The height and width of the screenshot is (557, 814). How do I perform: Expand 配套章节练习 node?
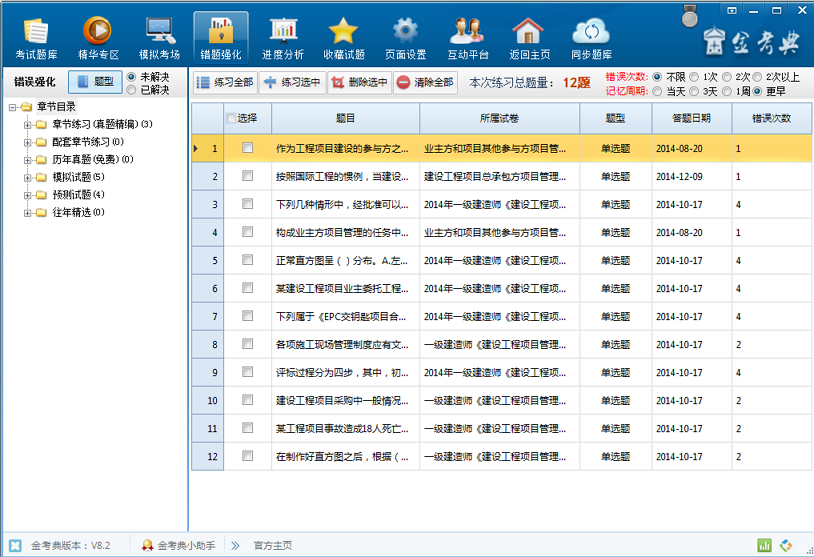(28, 142)
